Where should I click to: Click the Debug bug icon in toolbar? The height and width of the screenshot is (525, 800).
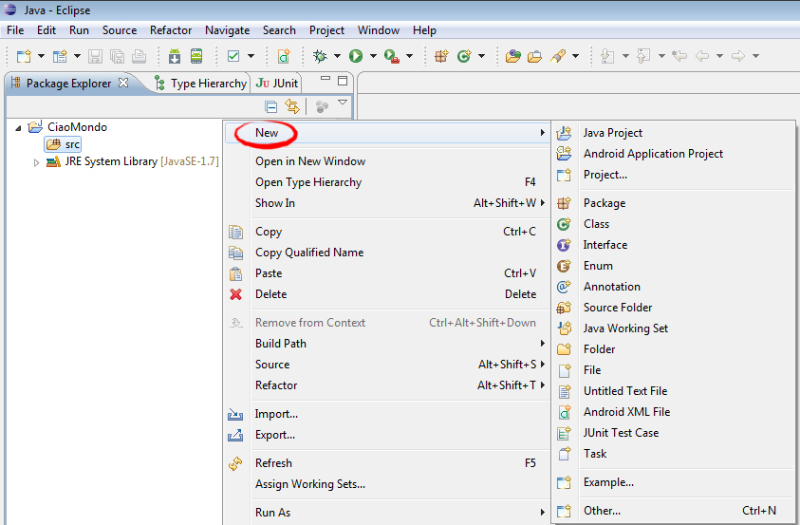click(x=320, y=56)
